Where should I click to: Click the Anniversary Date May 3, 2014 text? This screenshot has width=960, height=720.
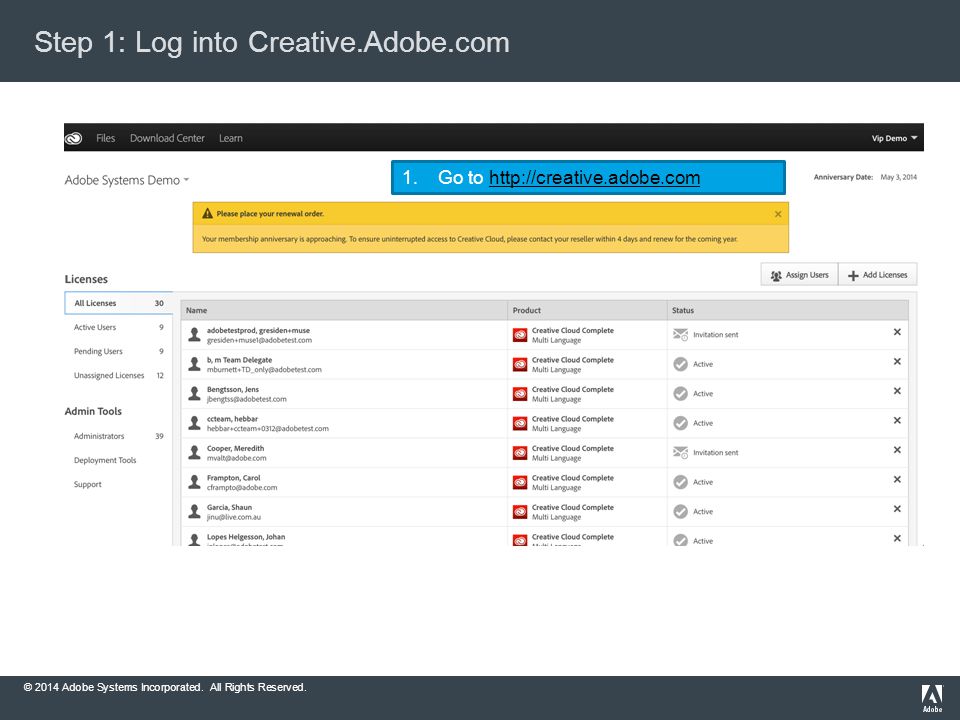click(865, 177)
